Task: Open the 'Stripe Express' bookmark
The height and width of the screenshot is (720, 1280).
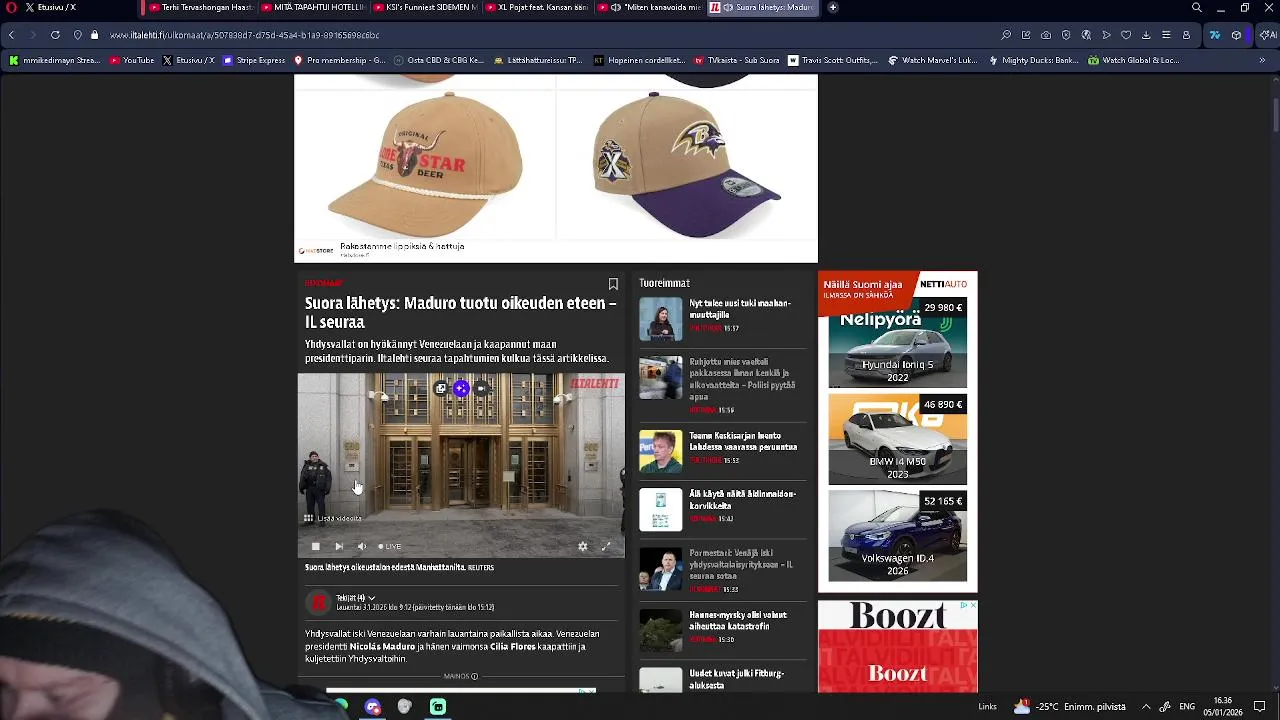Action: coord(254,60)
